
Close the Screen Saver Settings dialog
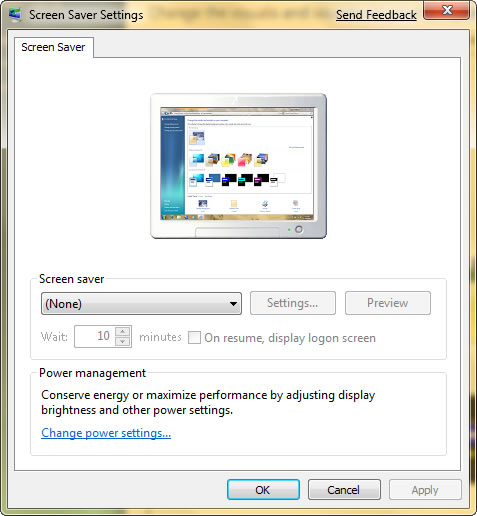point(447,10)
